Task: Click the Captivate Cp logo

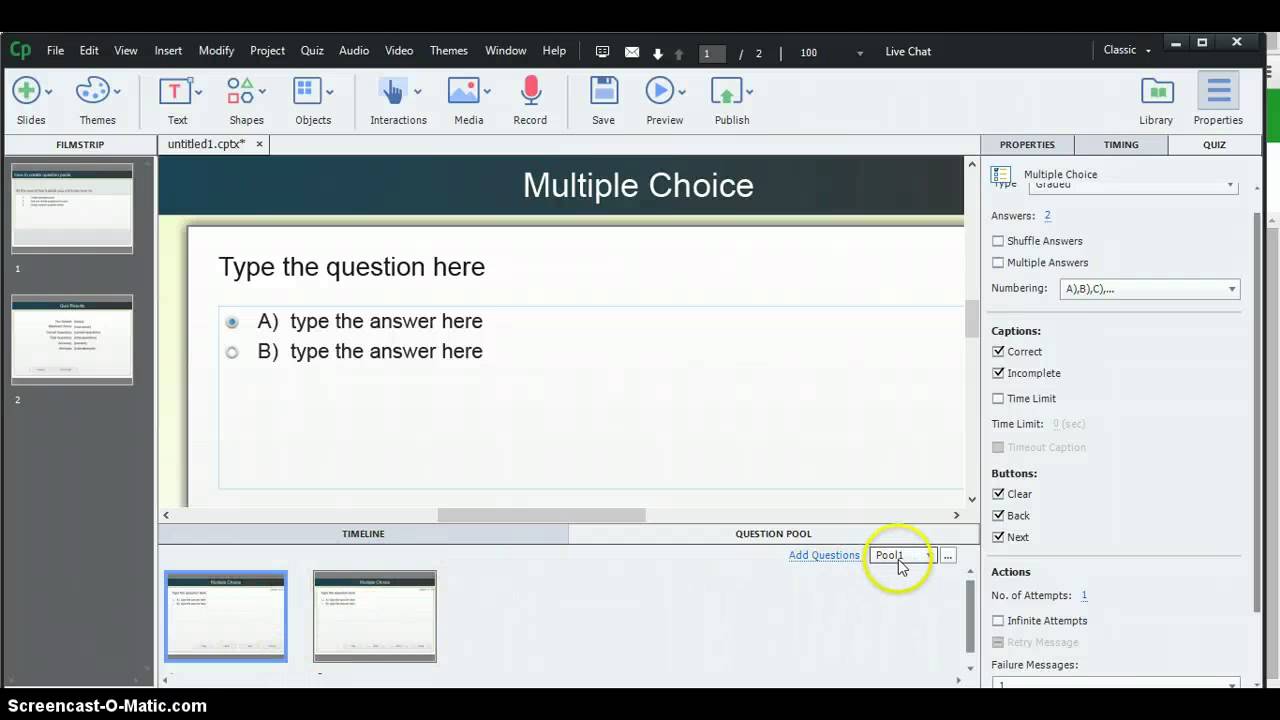Action: 20,50
